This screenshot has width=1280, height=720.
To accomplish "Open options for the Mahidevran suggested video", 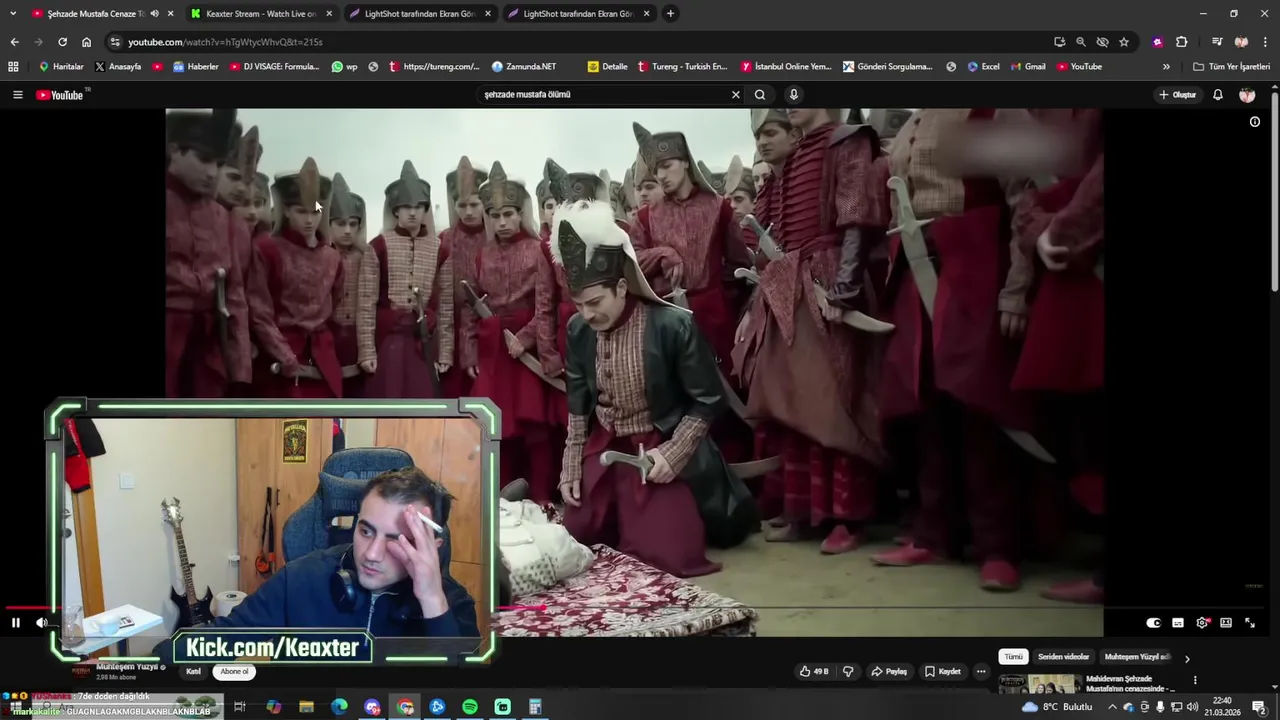I will point(1195,680).
